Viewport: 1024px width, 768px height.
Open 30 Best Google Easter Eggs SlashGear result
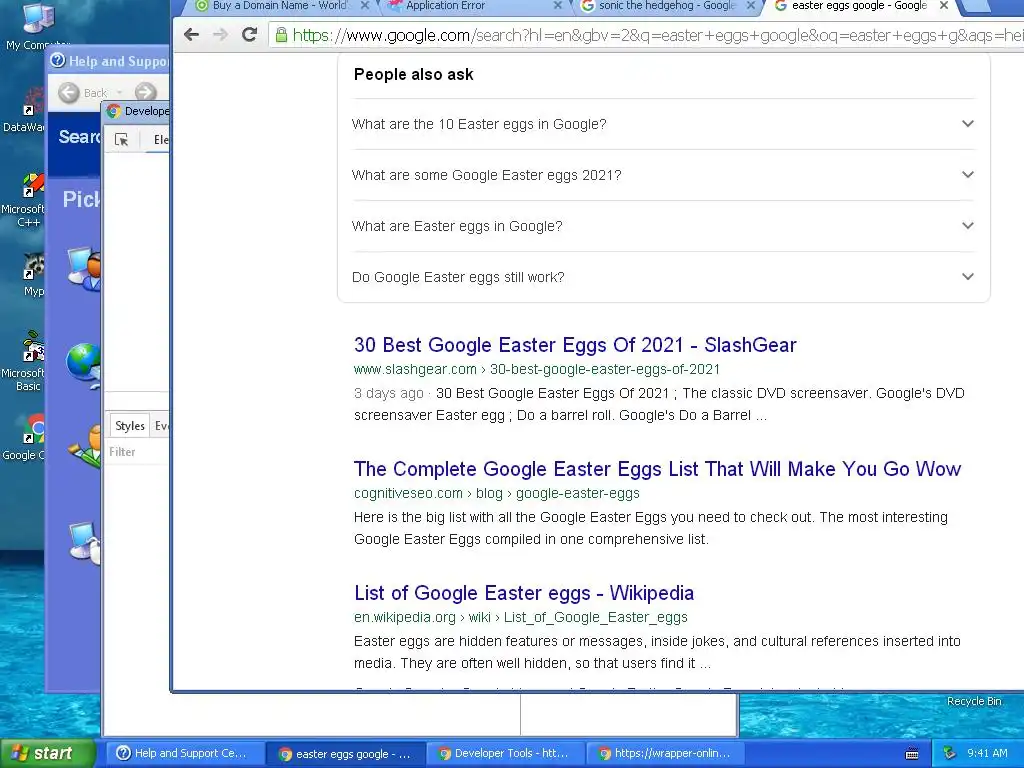tap(575, 345)
